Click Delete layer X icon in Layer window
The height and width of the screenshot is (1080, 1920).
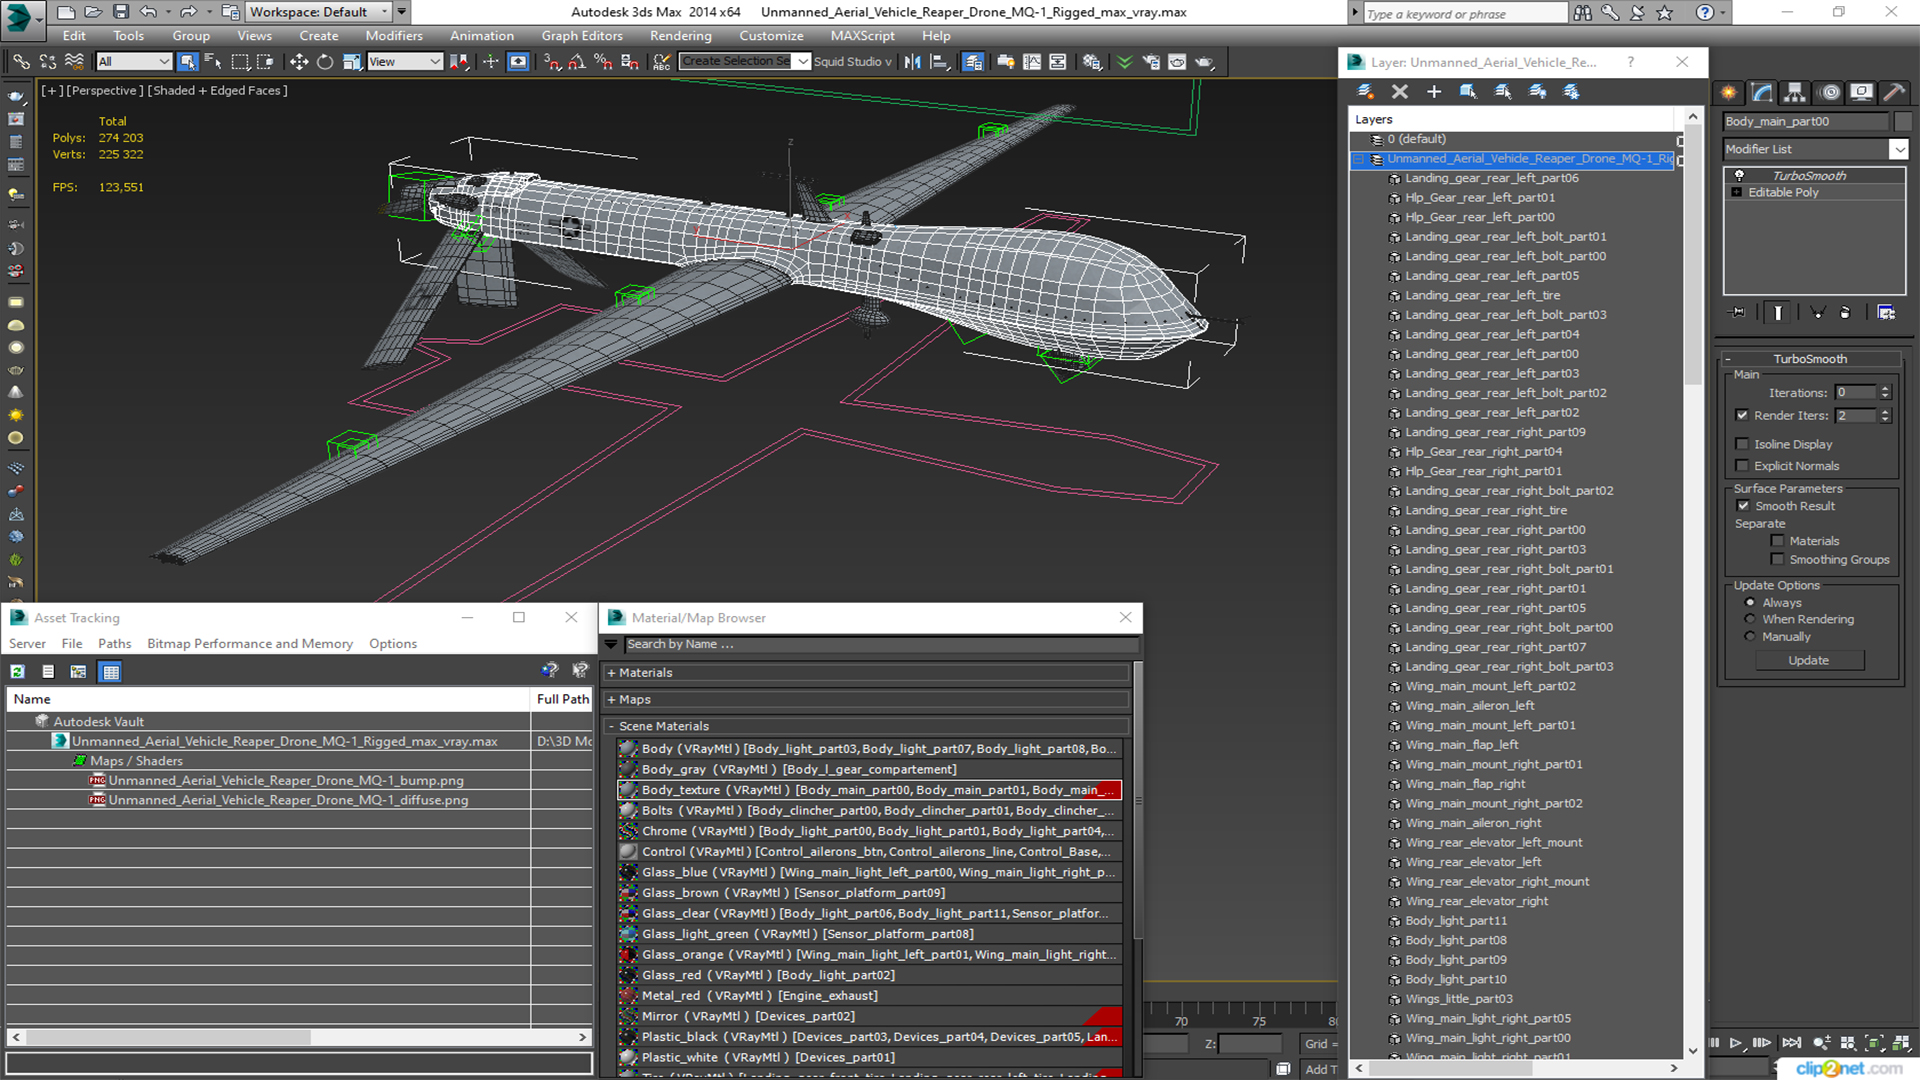pos(1399,91)
